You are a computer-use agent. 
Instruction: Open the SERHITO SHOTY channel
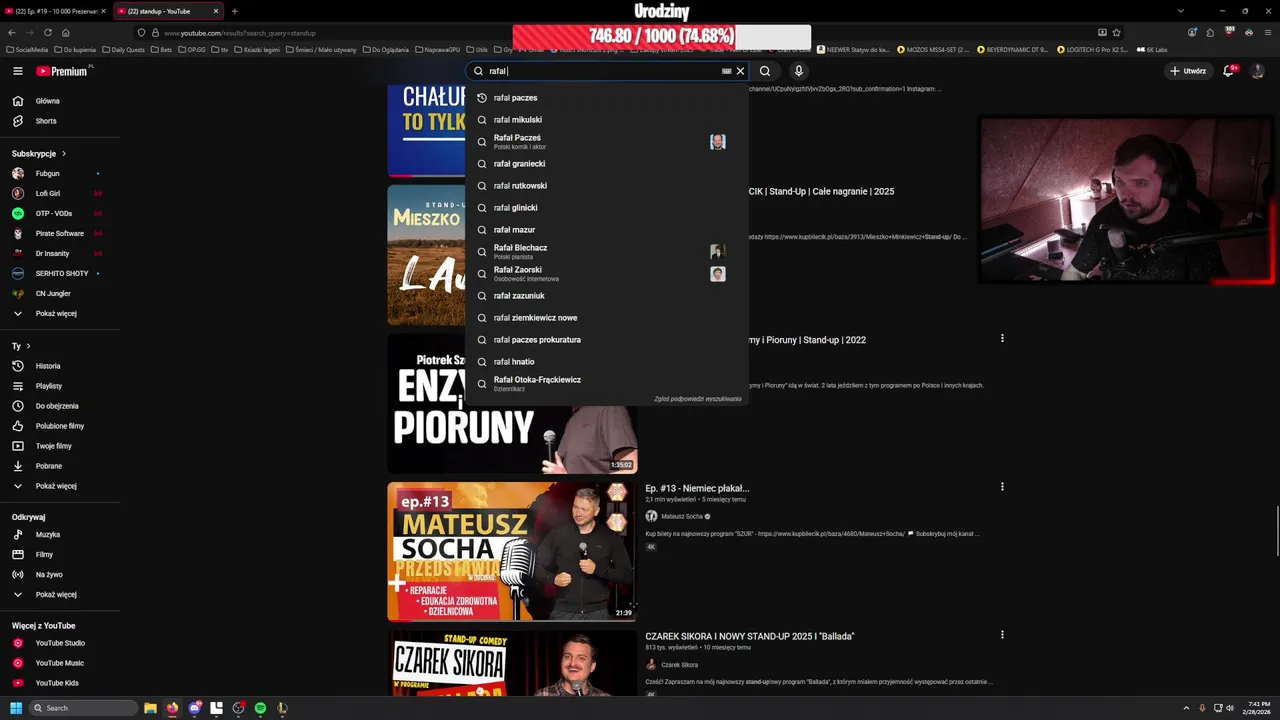pyautogui.click(x=60, y=274)
